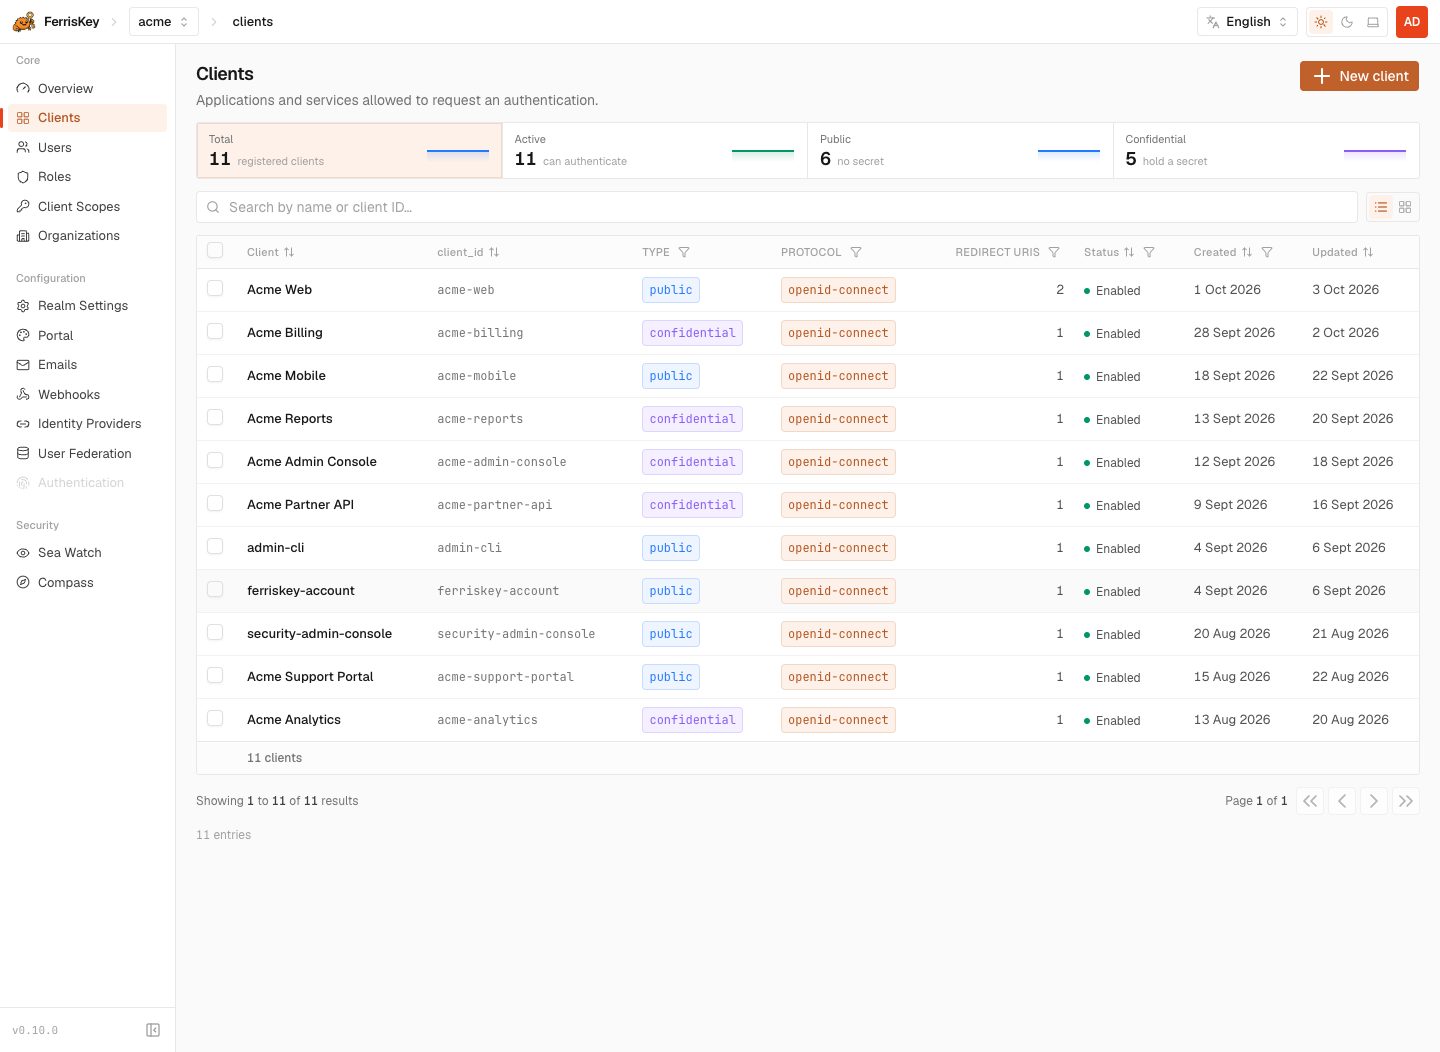Open Client Scopes page
Screen dimensions: 1440x1052
[x=88, y=207]
